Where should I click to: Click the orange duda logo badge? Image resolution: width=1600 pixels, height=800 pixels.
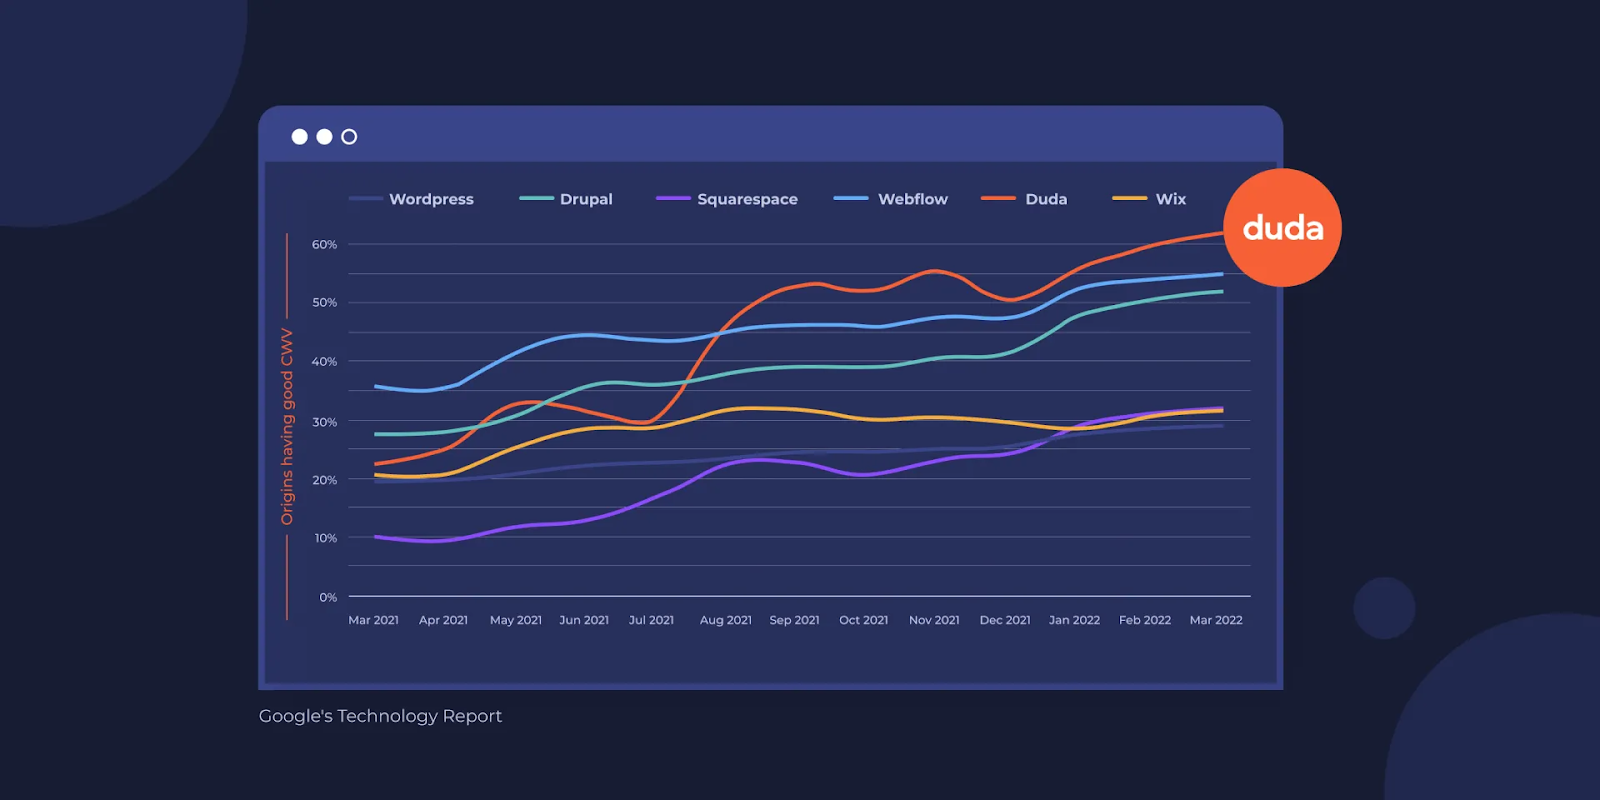1282,228
